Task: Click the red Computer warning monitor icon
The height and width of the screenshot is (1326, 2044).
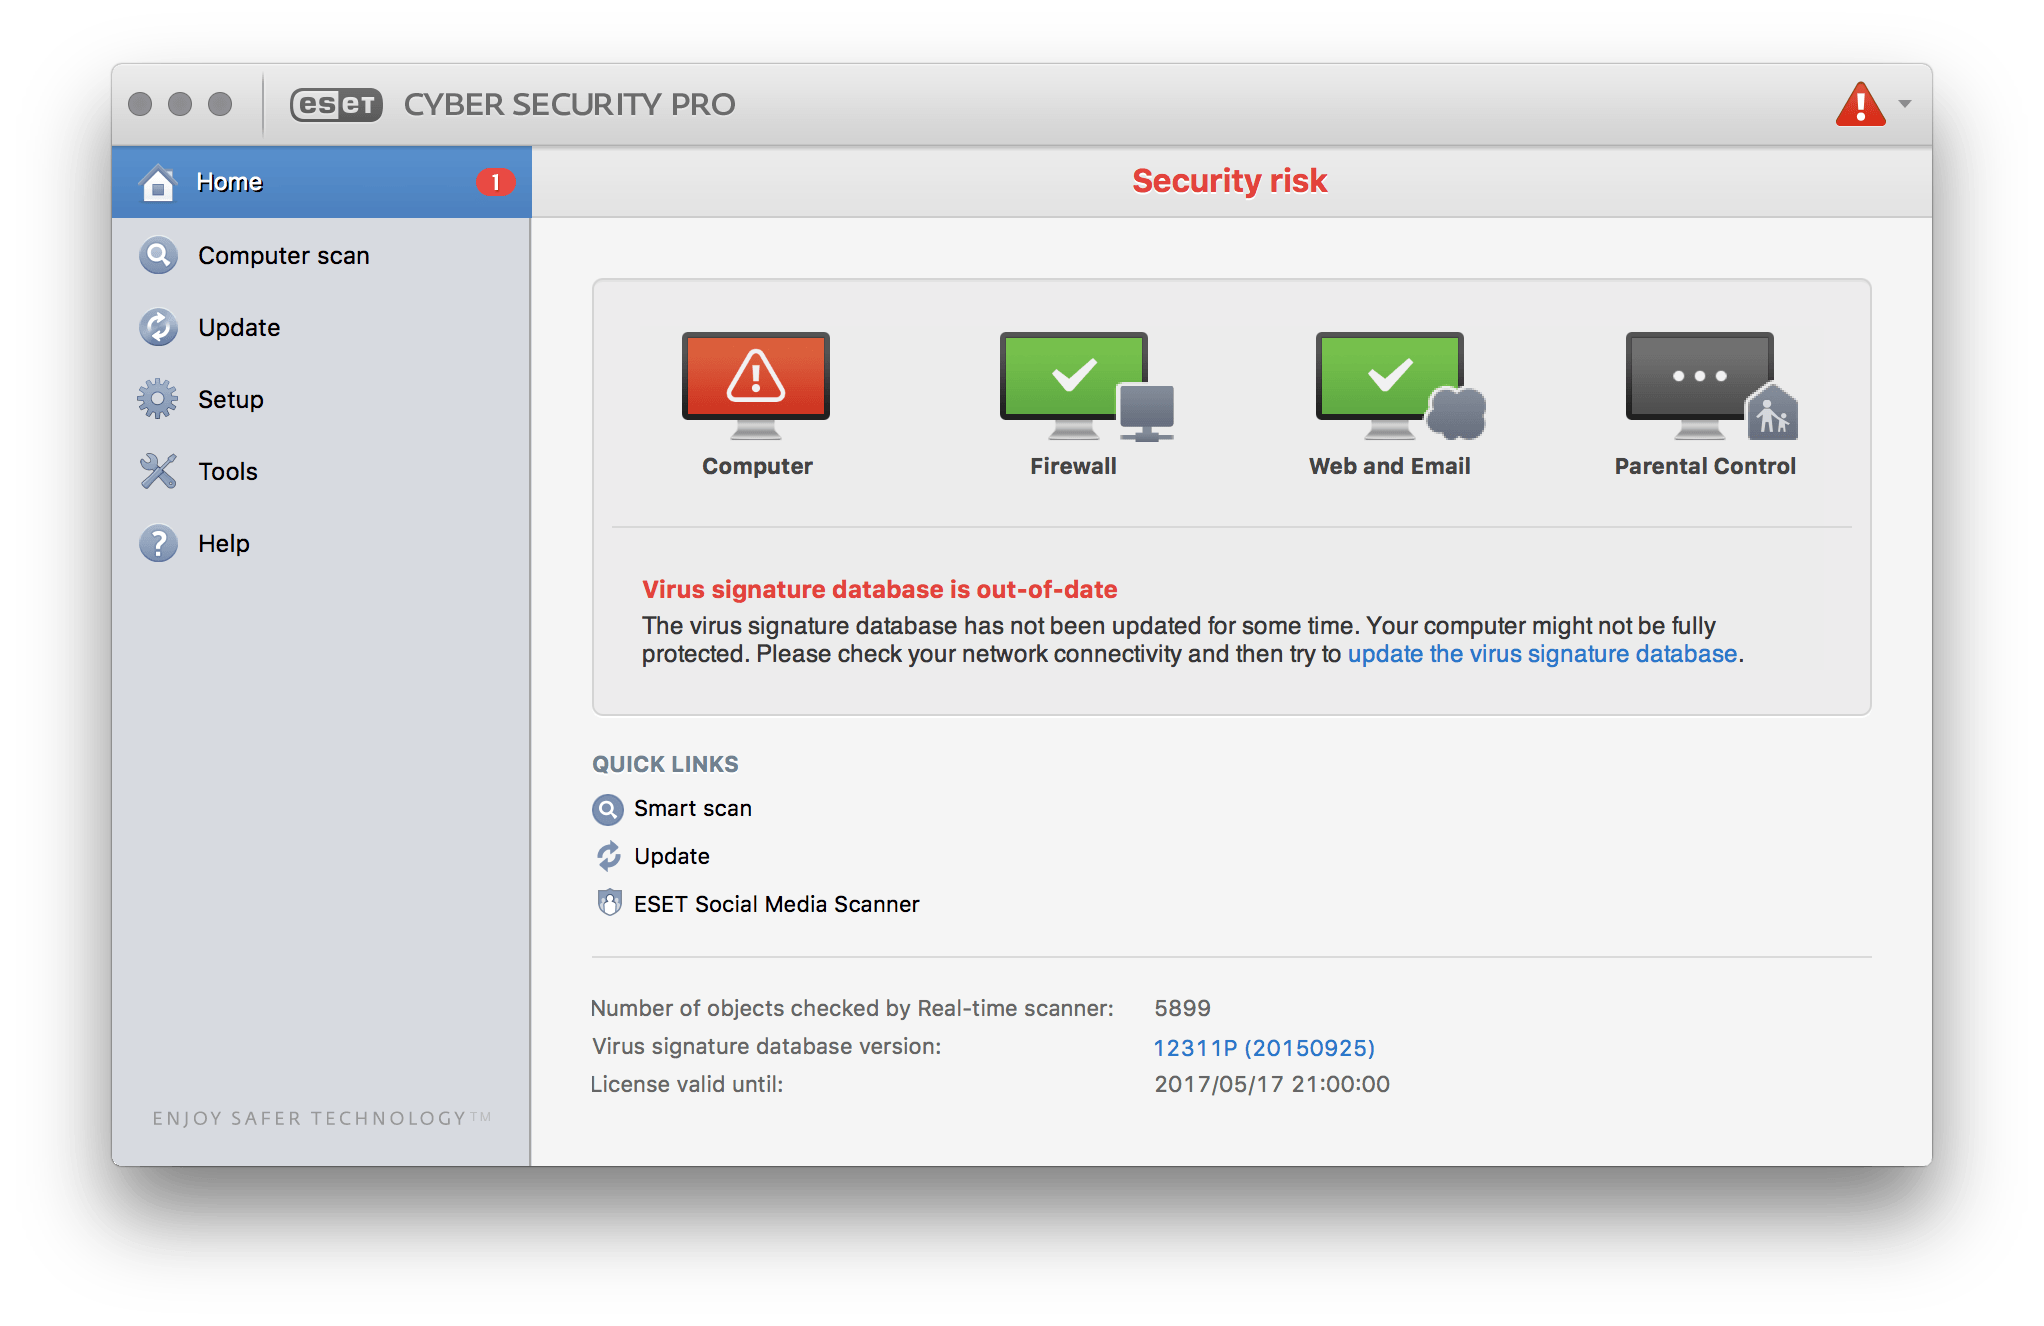Action: point(755,377)
